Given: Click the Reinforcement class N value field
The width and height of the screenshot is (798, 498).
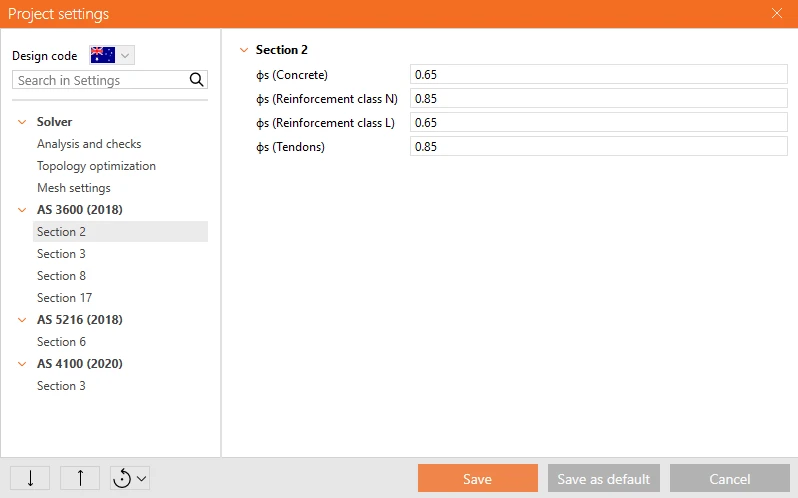Looking at the screenshot, I should tap(598, 98).
